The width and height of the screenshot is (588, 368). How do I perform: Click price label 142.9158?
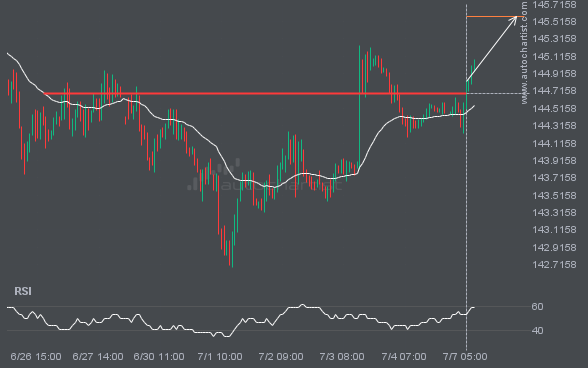[554, 248]
